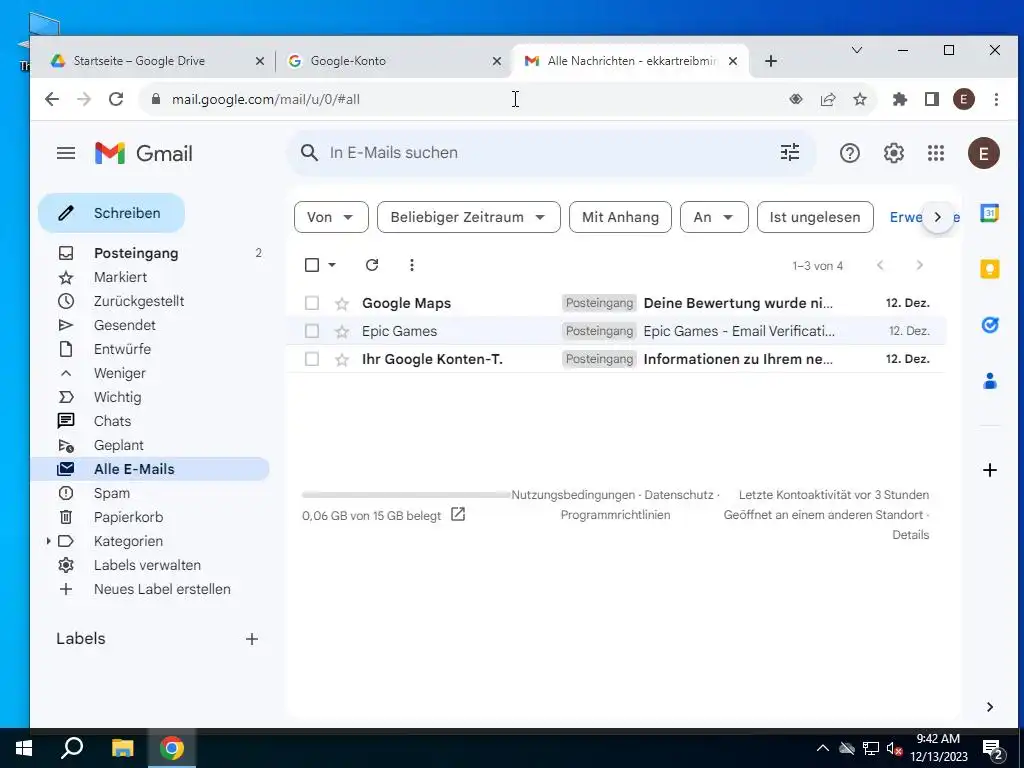
Task: Open Google Keep side panel
Action: (989, 268)
